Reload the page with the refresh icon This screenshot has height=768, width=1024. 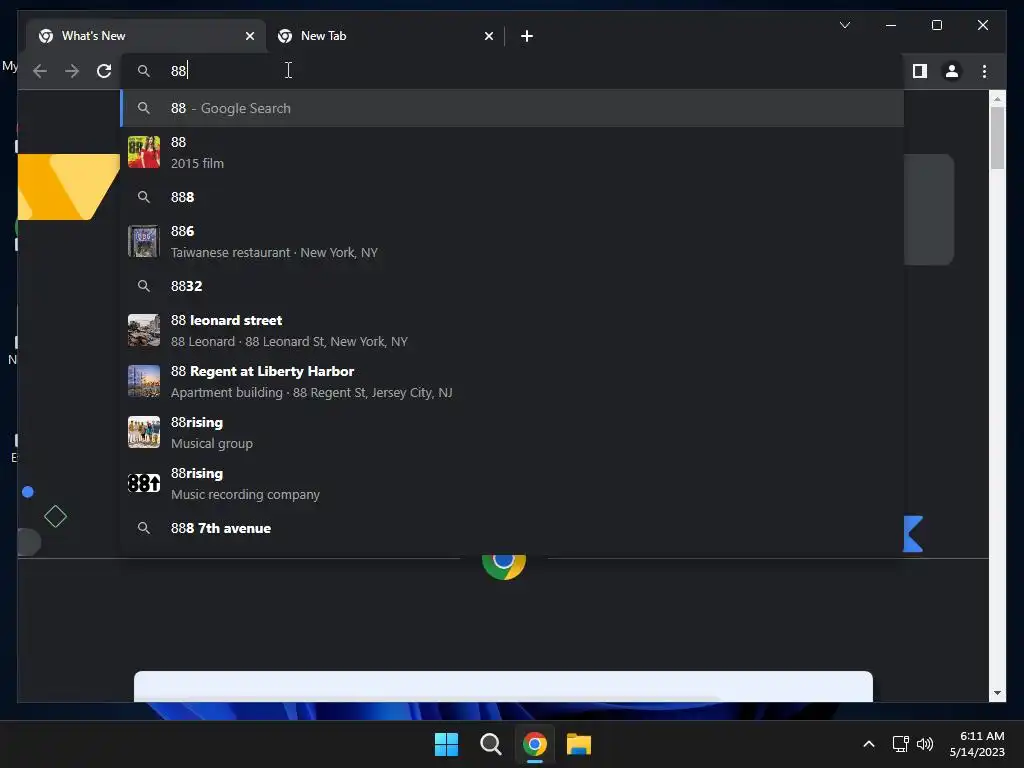coord(104,71)
